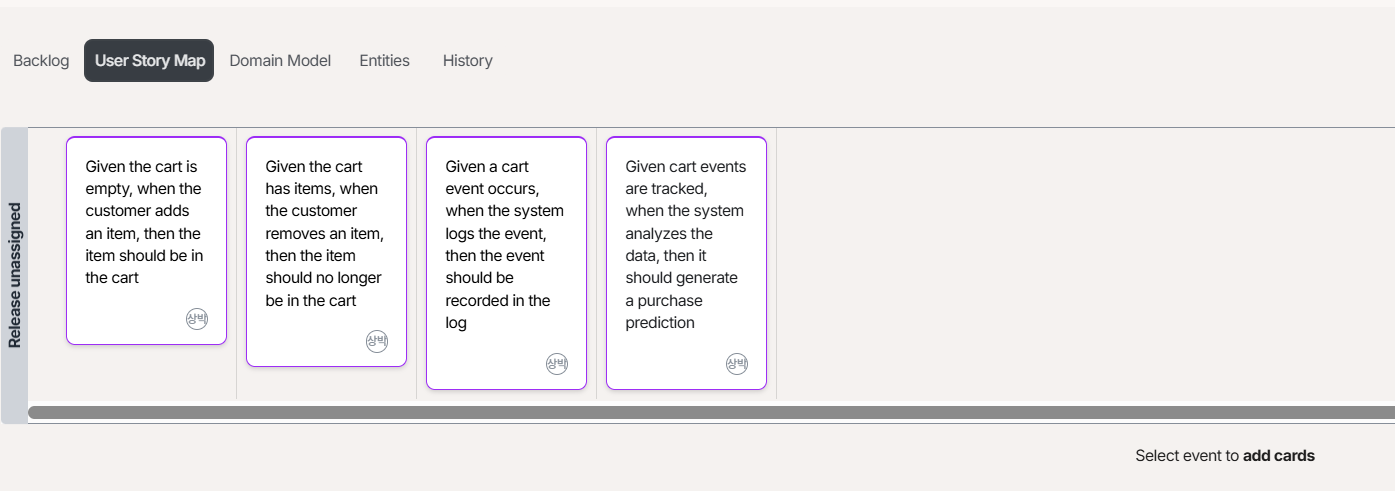Click empty column right of prediction card
This screenshot has width=1395, height=491.
coord(1080,262)
